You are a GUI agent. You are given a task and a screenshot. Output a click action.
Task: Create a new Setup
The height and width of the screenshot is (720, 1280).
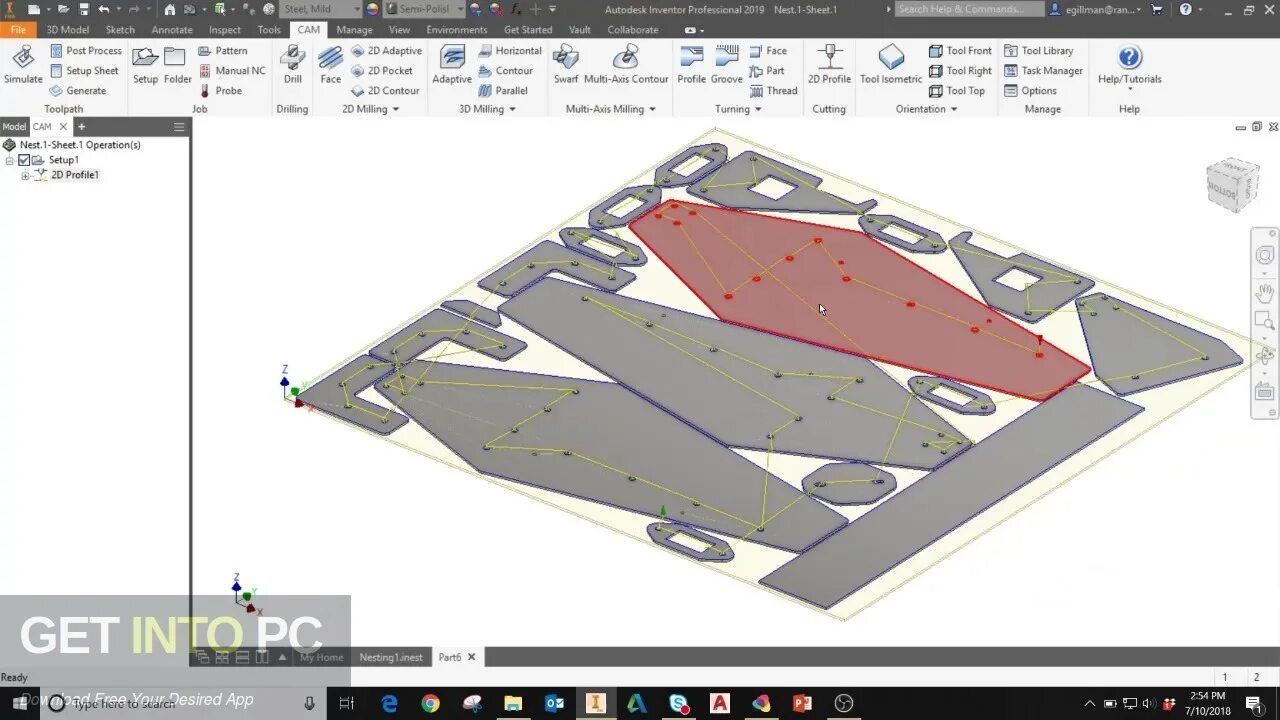[x=146, y=65]
